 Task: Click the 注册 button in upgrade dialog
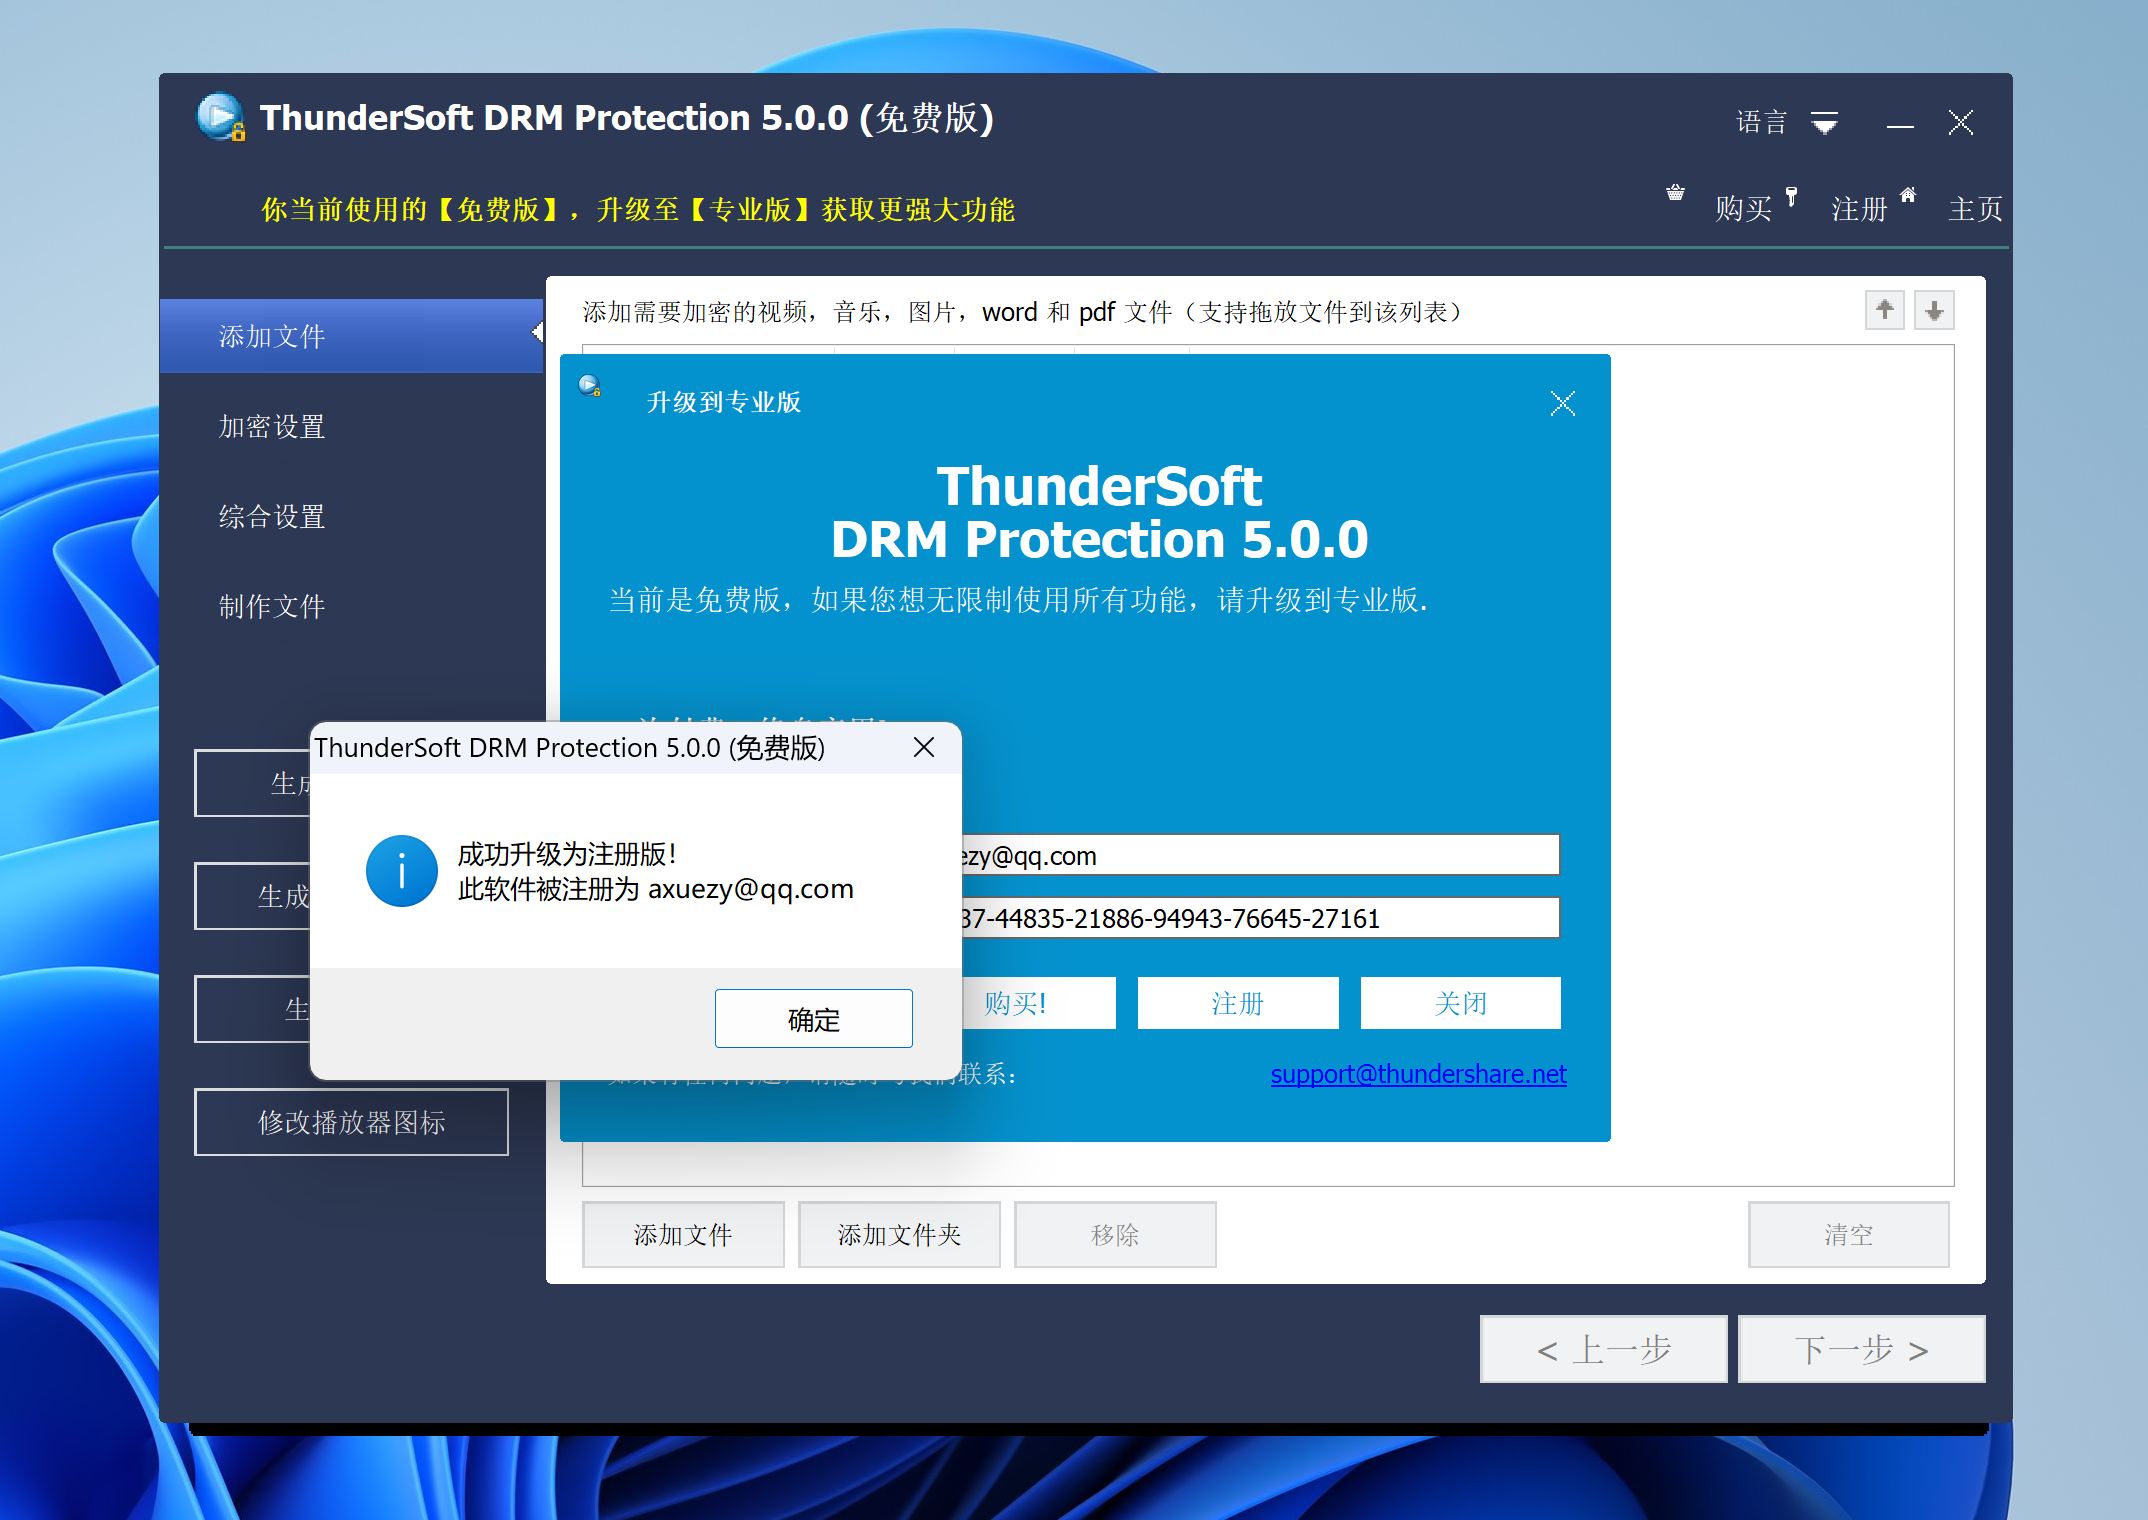tap(1237, 1003)
